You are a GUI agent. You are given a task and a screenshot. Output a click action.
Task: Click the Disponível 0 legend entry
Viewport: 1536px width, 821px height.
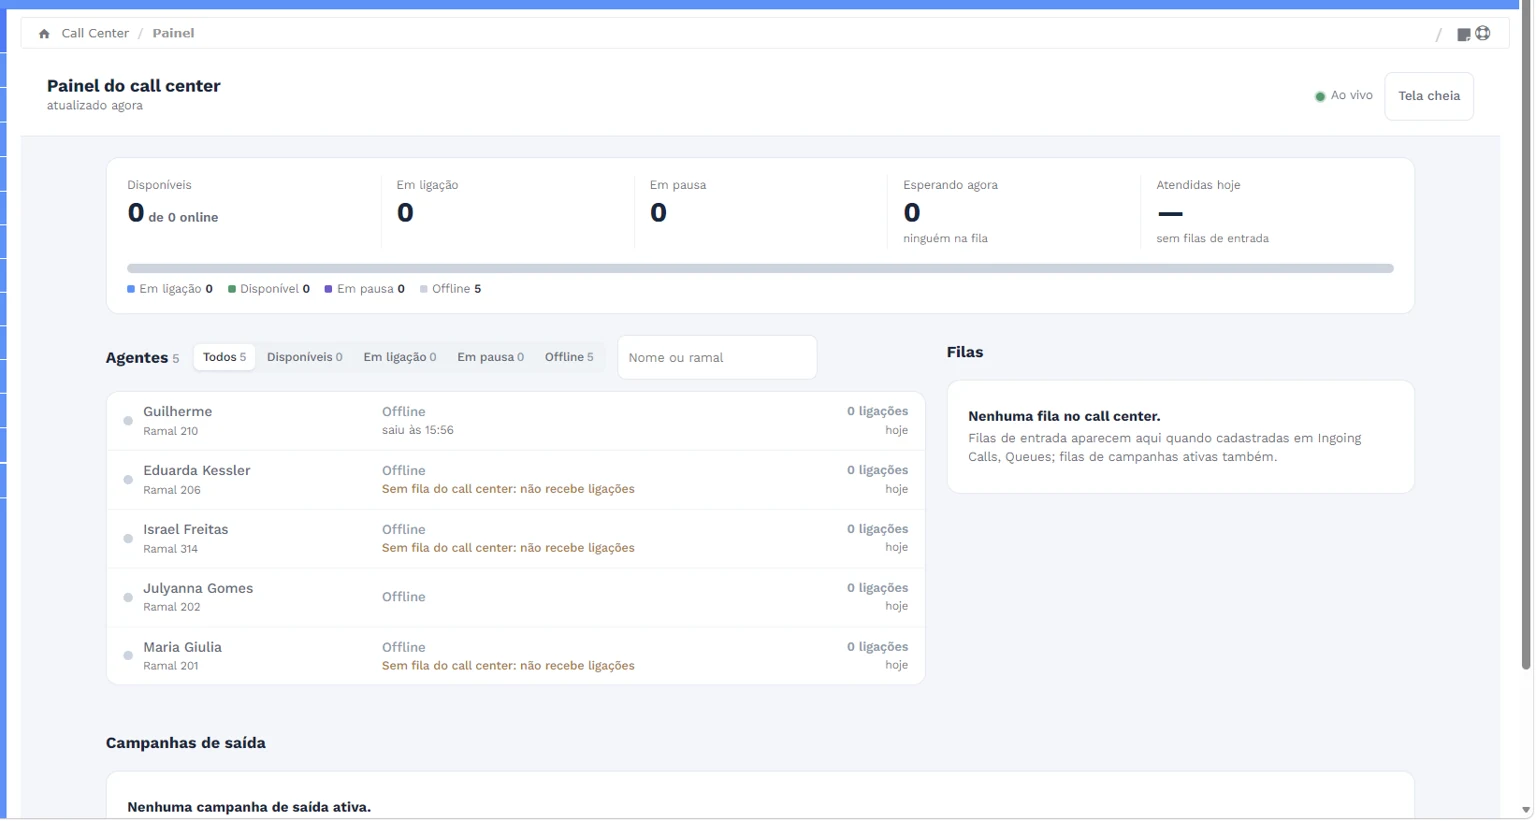click(269, 289)
